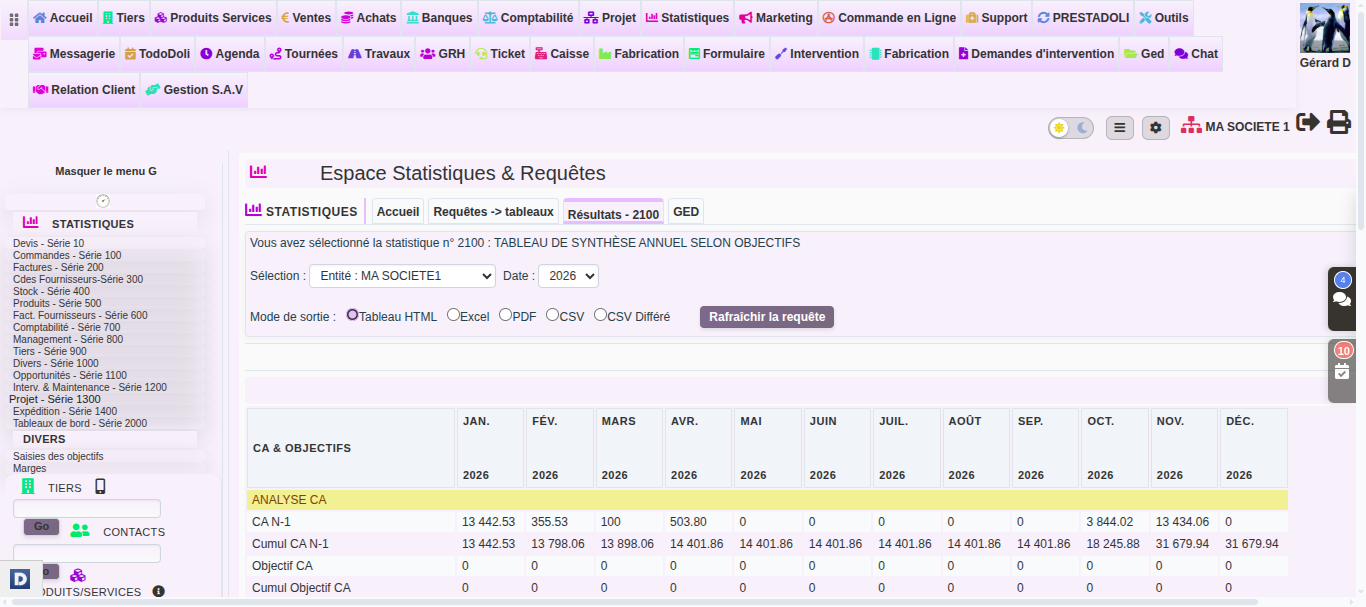Open the Caisse menu
The image size is (1366, 607).
pyautogui.click(x=561, y=54)
